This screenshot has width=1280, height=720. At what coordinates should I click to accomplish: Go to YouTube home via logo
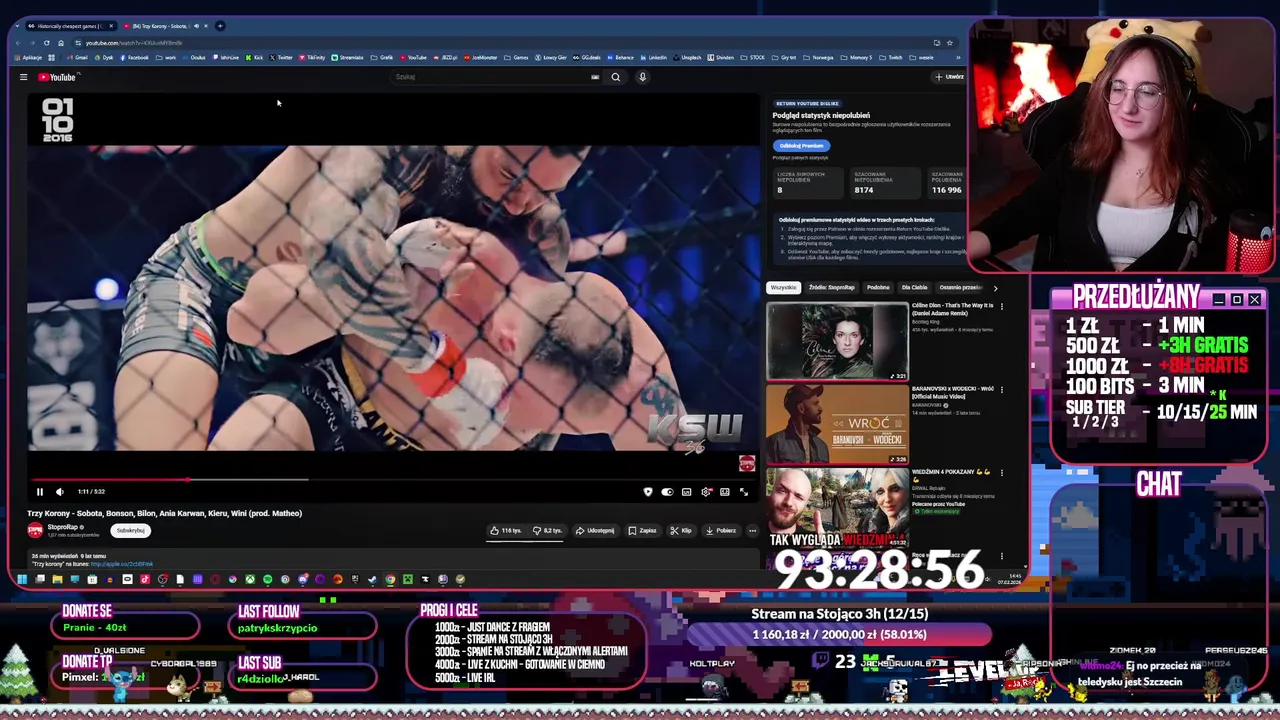[57, 77]
